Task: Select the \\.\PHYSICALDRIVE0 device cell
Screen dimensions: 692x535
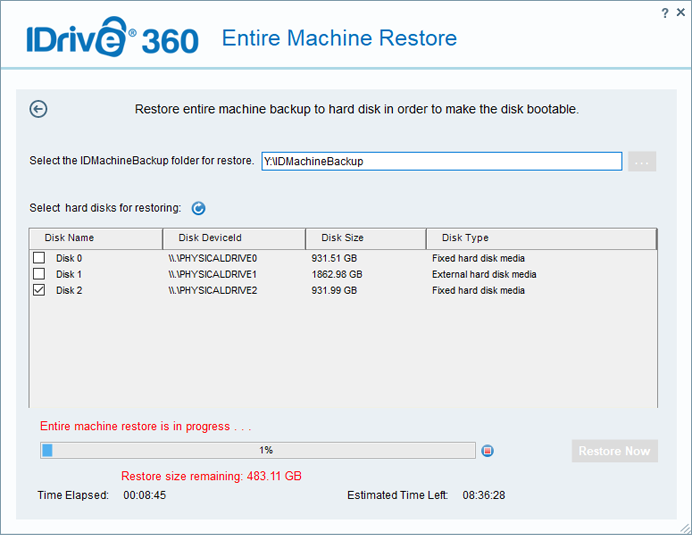Action: coord(212,258)
